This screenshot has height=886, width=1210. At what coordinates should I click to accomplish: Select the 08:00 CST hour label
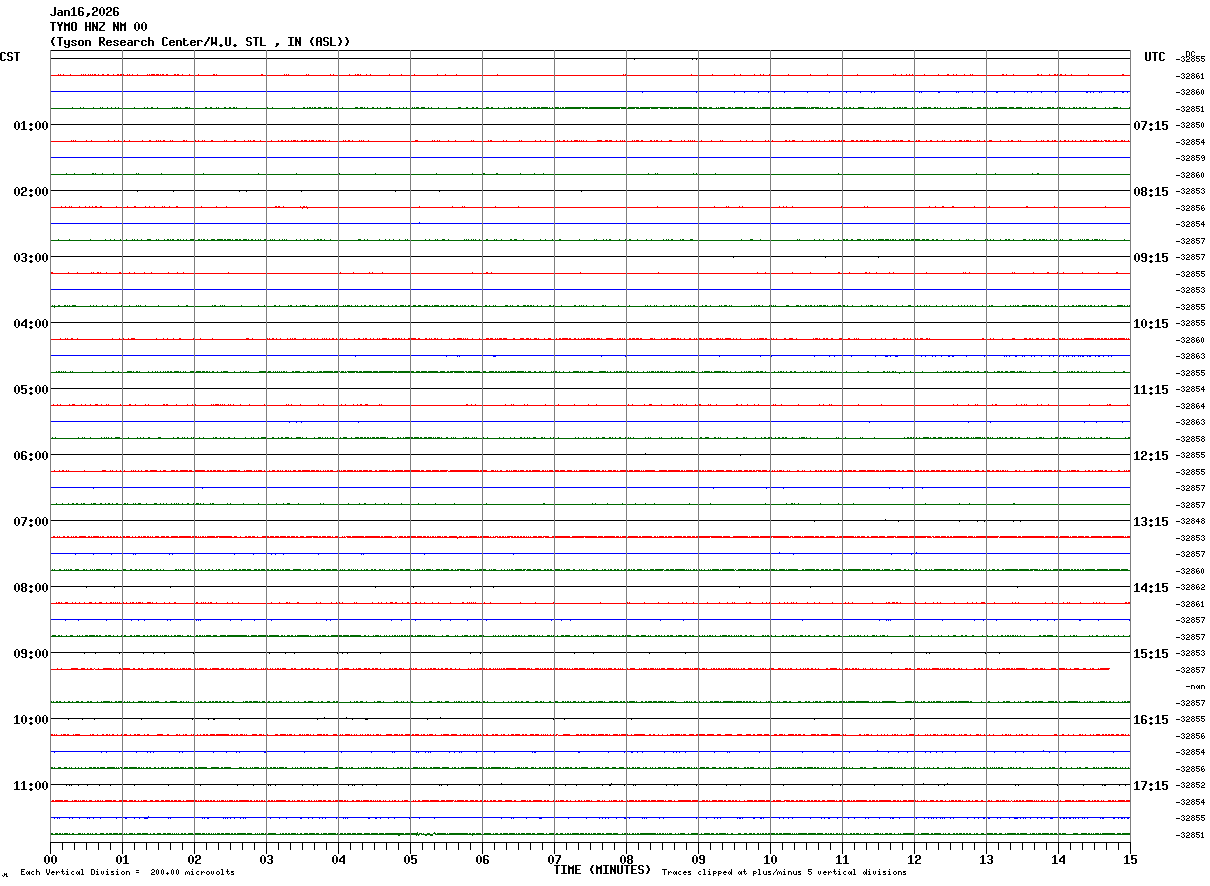[x=31, y=587]
